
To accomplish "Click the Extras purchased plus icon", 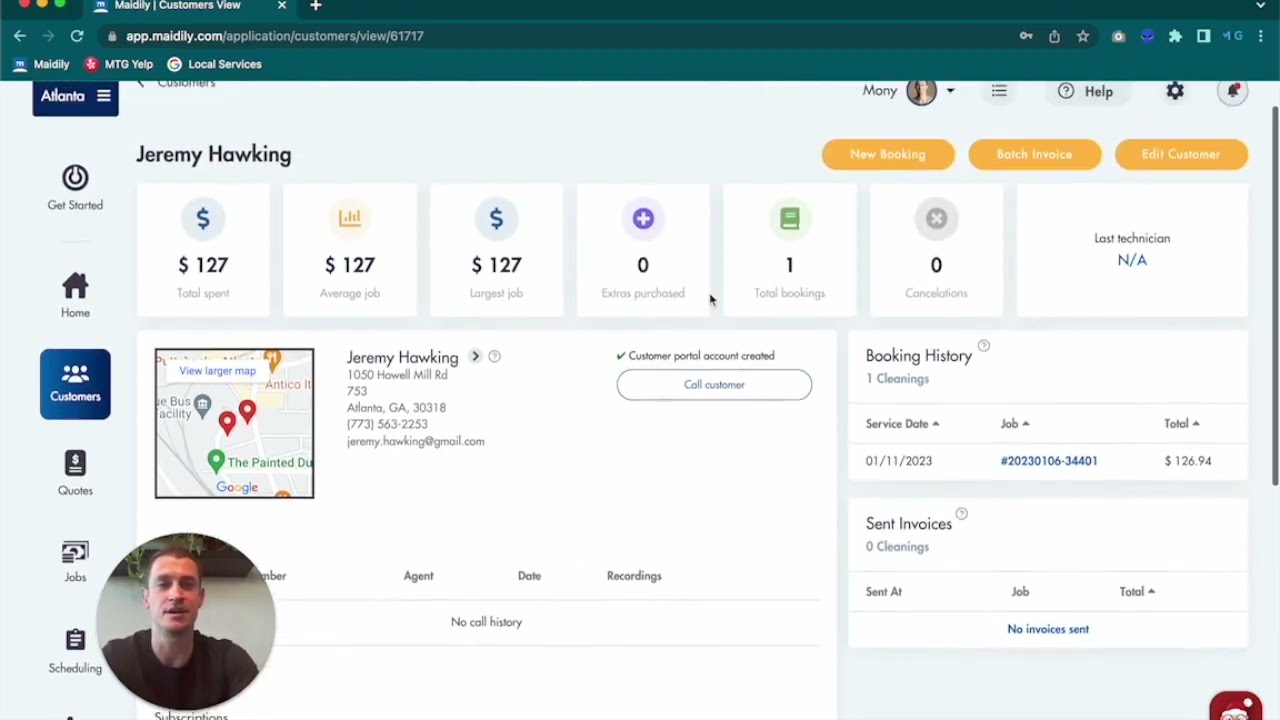I will 643,219.
